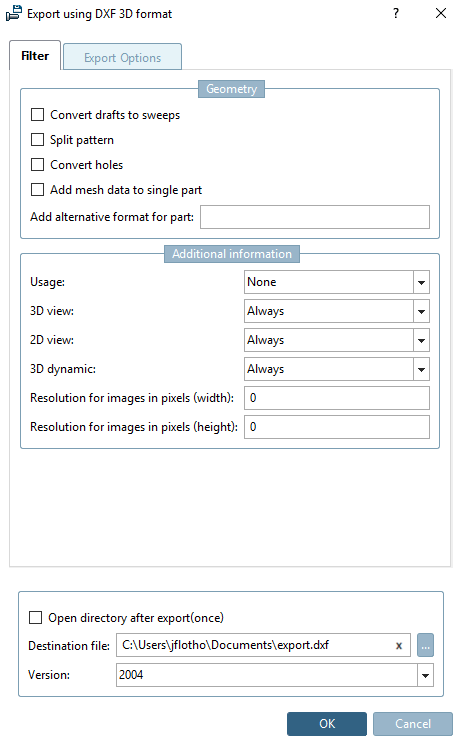This screenshot has width=462, height=746.
Task: Enable Convert drafts to sweeps
Action: click(x=38, y=115)
